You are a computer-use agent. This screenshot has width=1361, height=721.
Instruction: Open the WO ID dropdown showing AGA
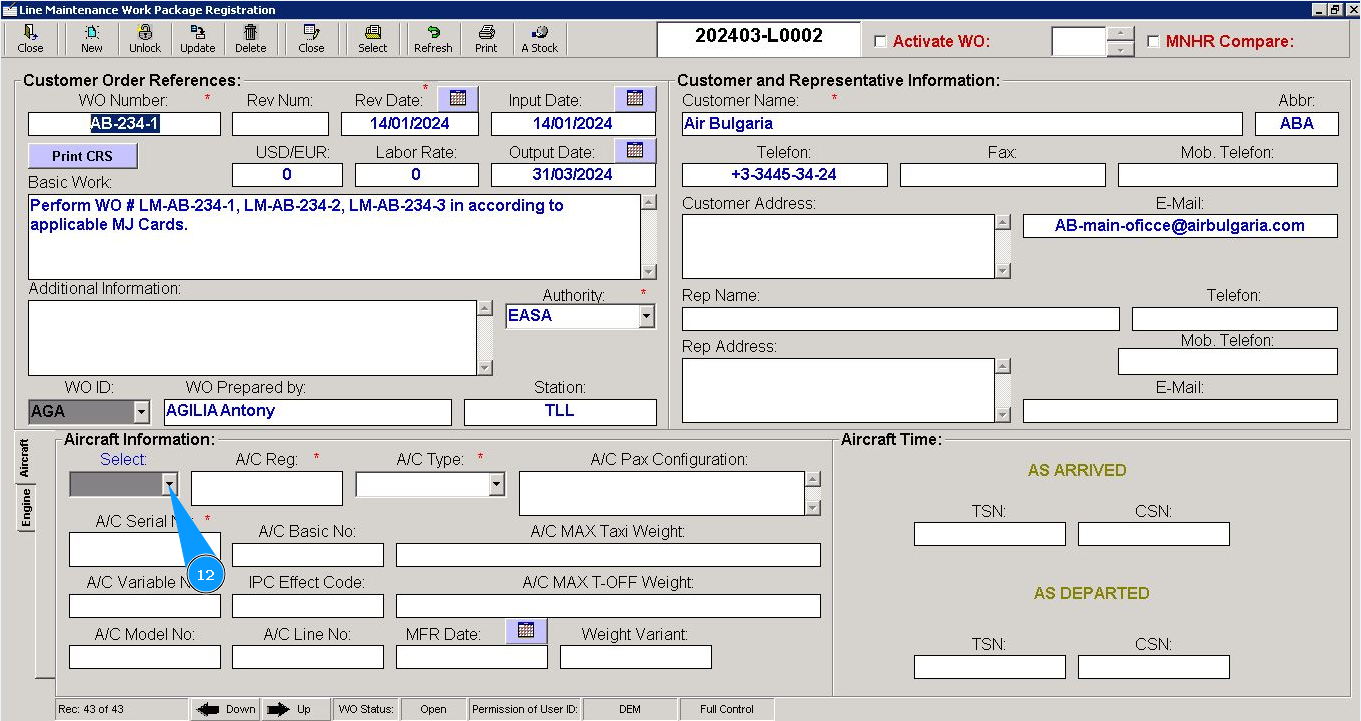tap(141, 412)
